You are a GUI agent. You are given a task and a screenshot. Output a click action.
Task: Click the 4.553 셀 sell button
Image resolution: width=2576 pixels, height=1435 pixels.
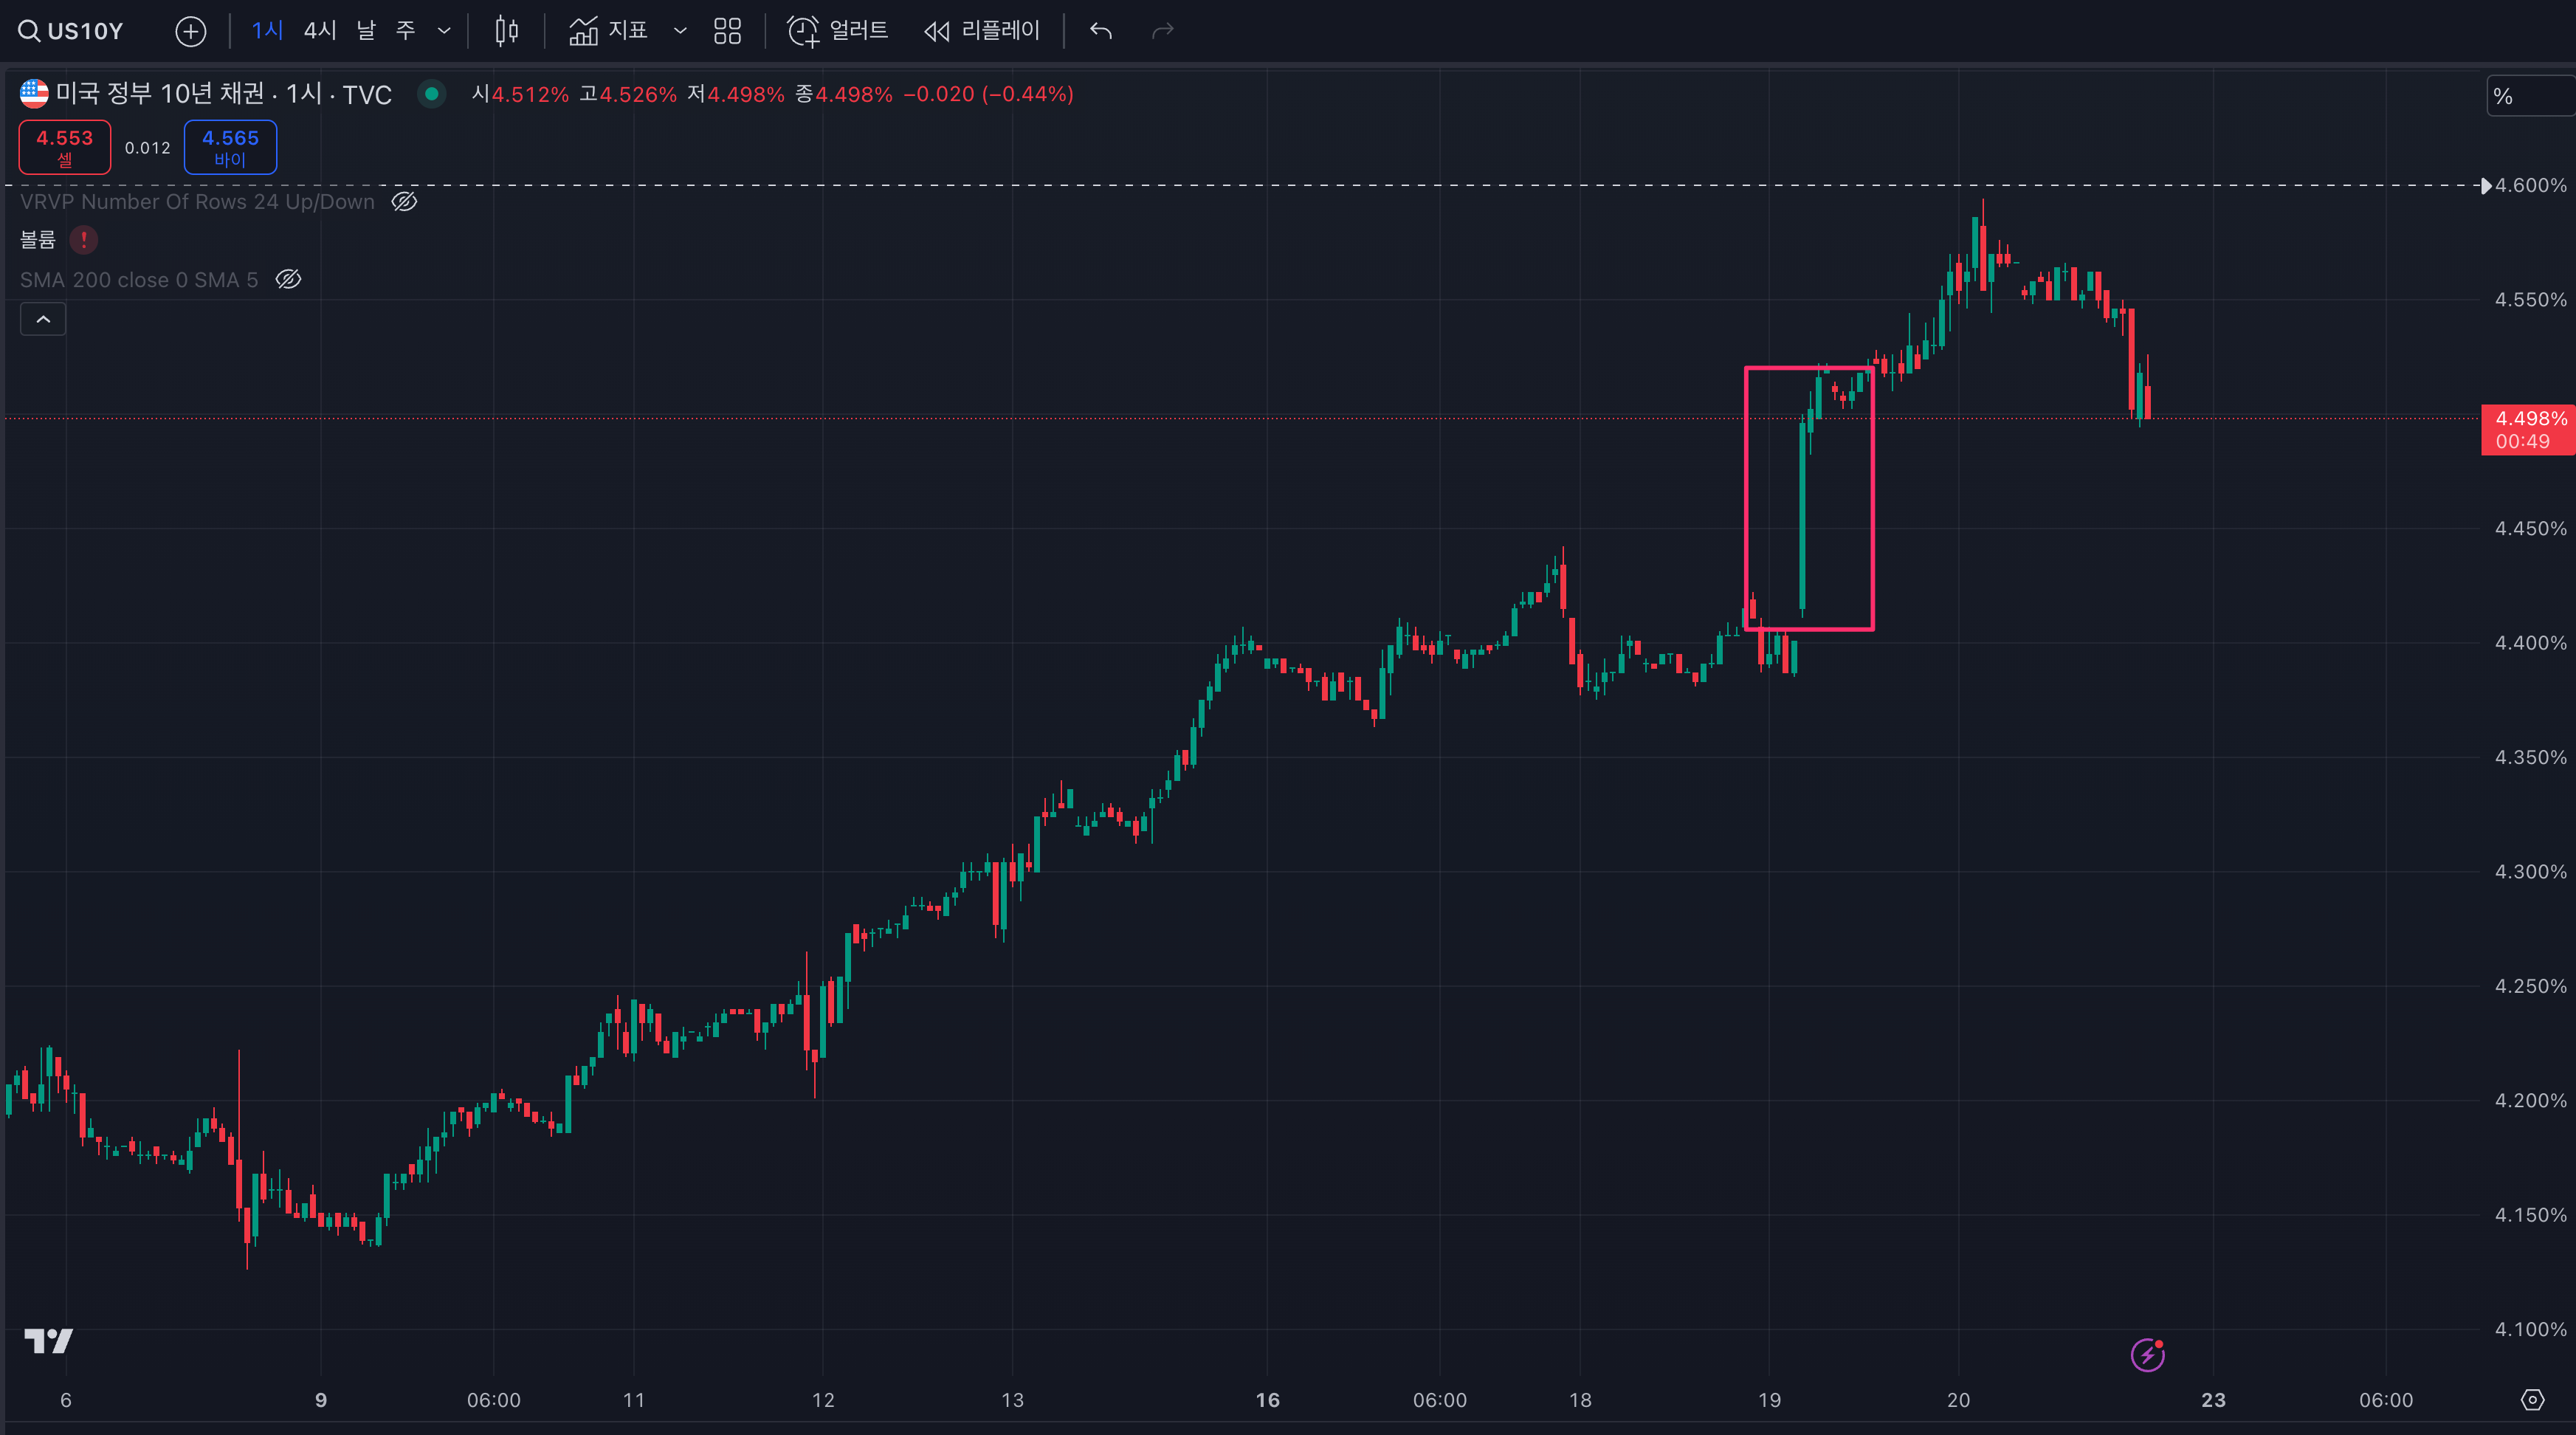point(65,147)
